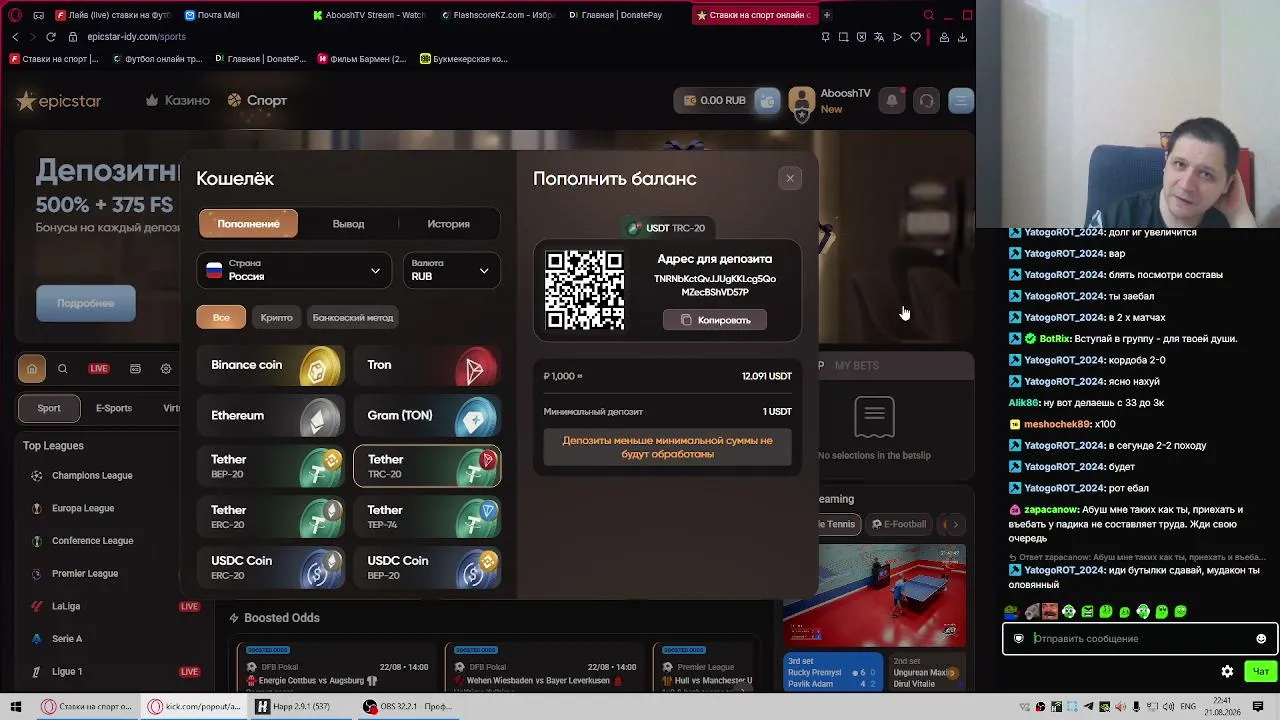Select Tether TEP-74 payment method

(427, 517)
